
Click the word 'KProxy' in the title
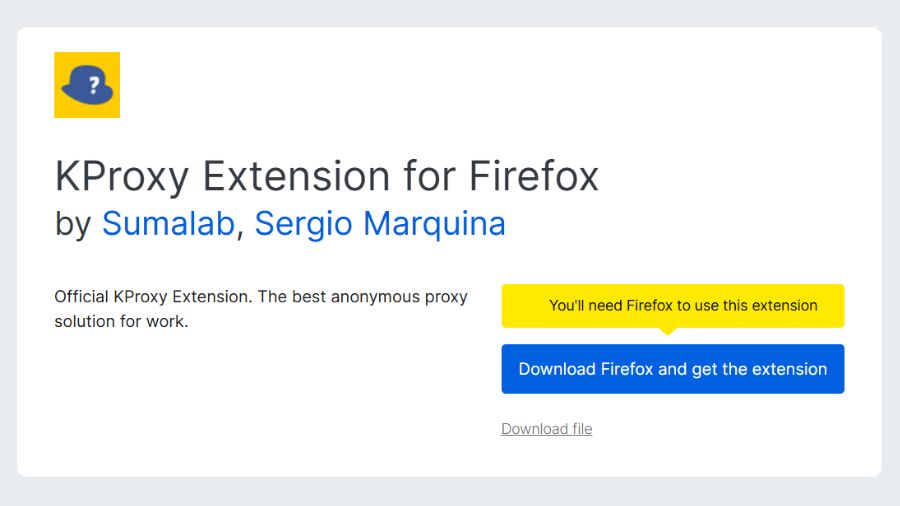point(121,177)
